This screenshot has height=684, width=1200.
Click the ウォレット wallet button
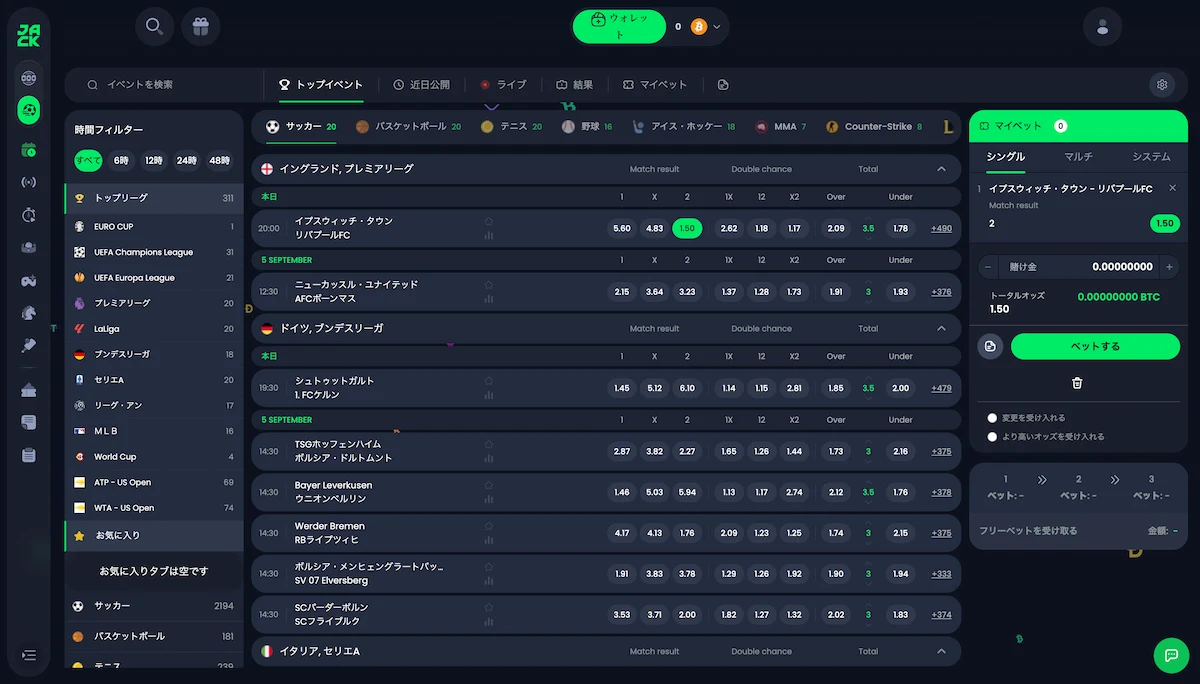619,26
